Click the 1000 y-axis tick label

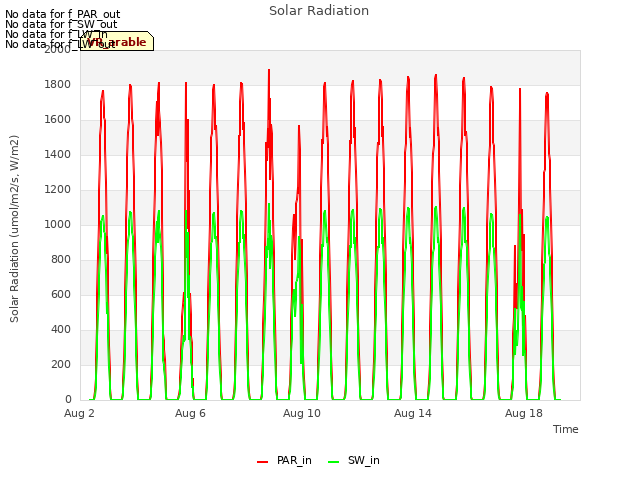(58, 224)
